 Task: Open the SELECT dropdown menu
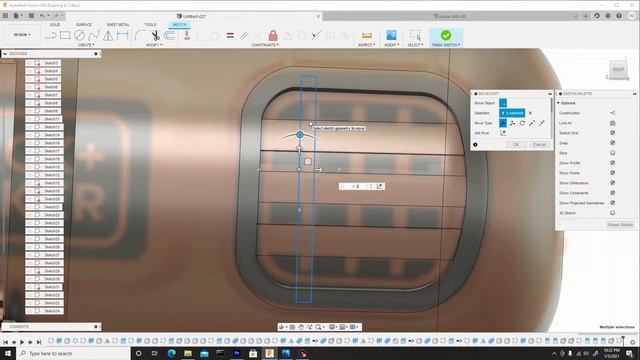pos(416,45)
